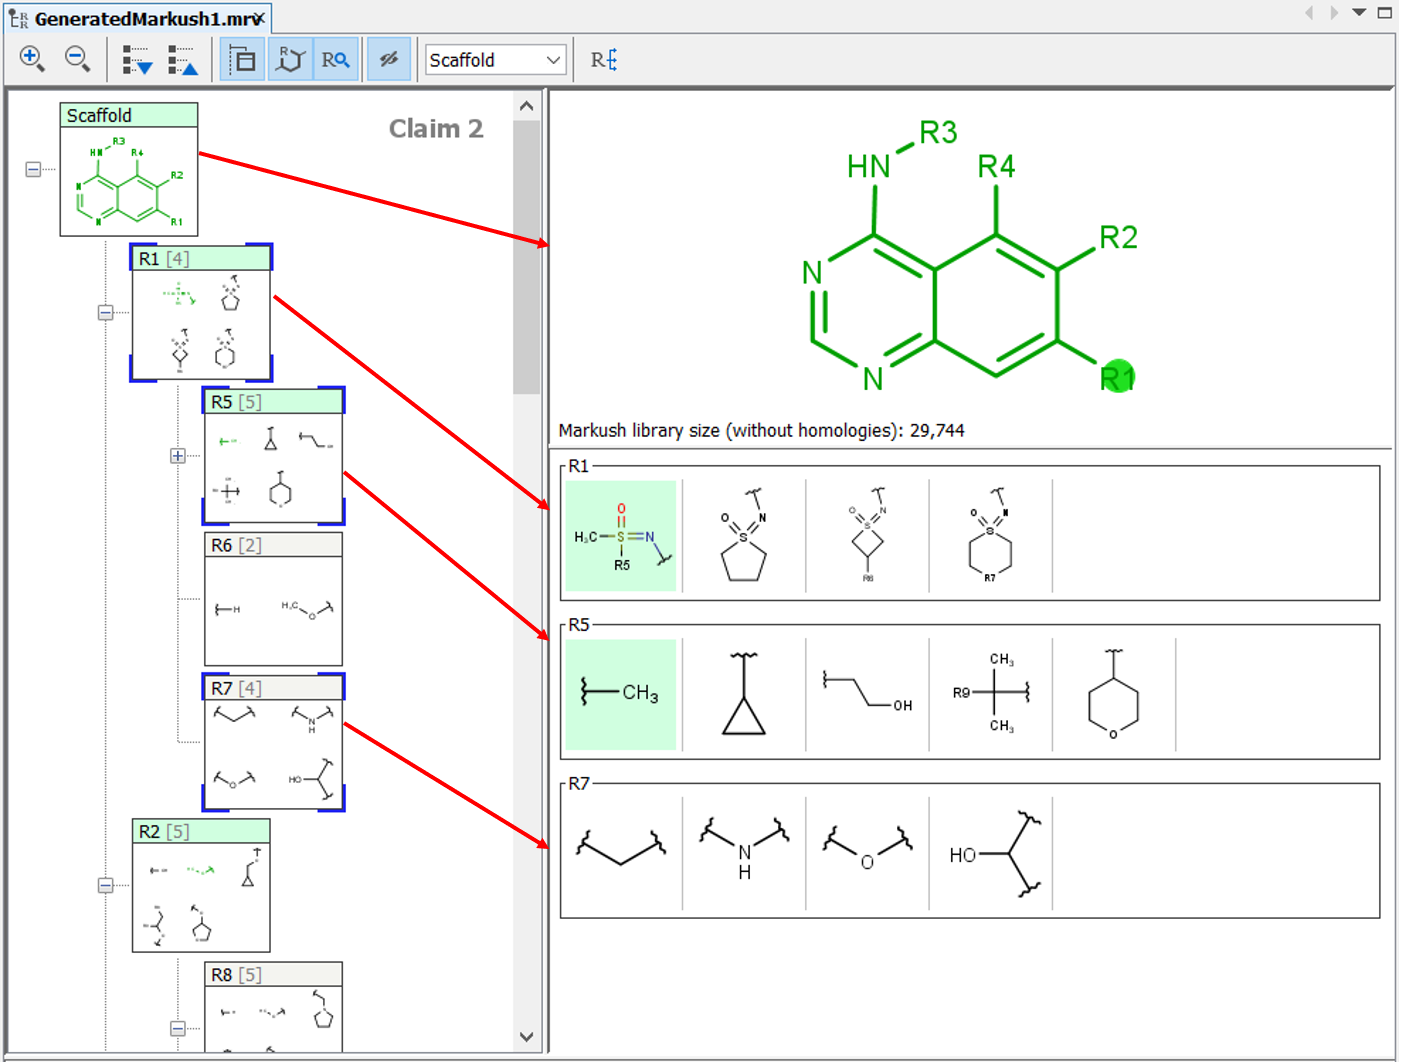Screen dimensions: 1402x1063
Task: Click the tree panel scroll down arrow
Action: (527, 1037)
